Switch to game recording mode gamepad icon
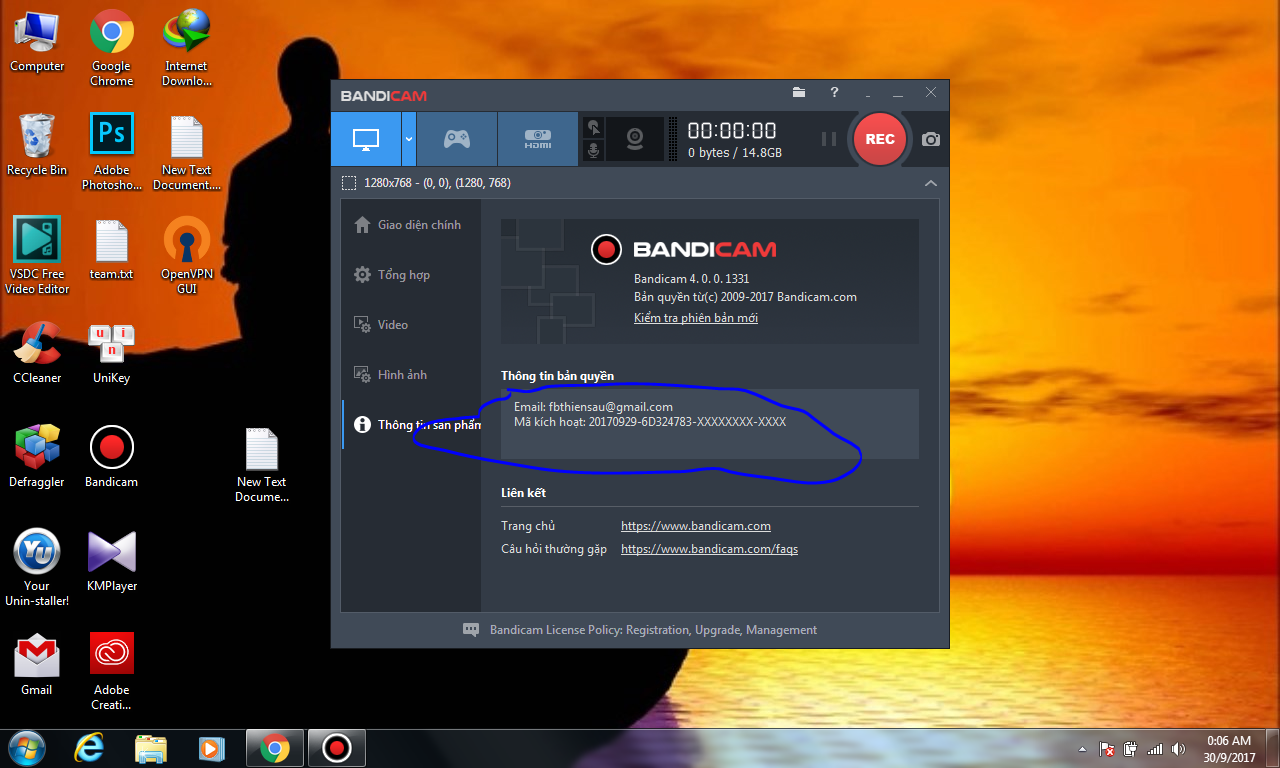This screenshot has height=768, width=1280. (x=456, y=138)
